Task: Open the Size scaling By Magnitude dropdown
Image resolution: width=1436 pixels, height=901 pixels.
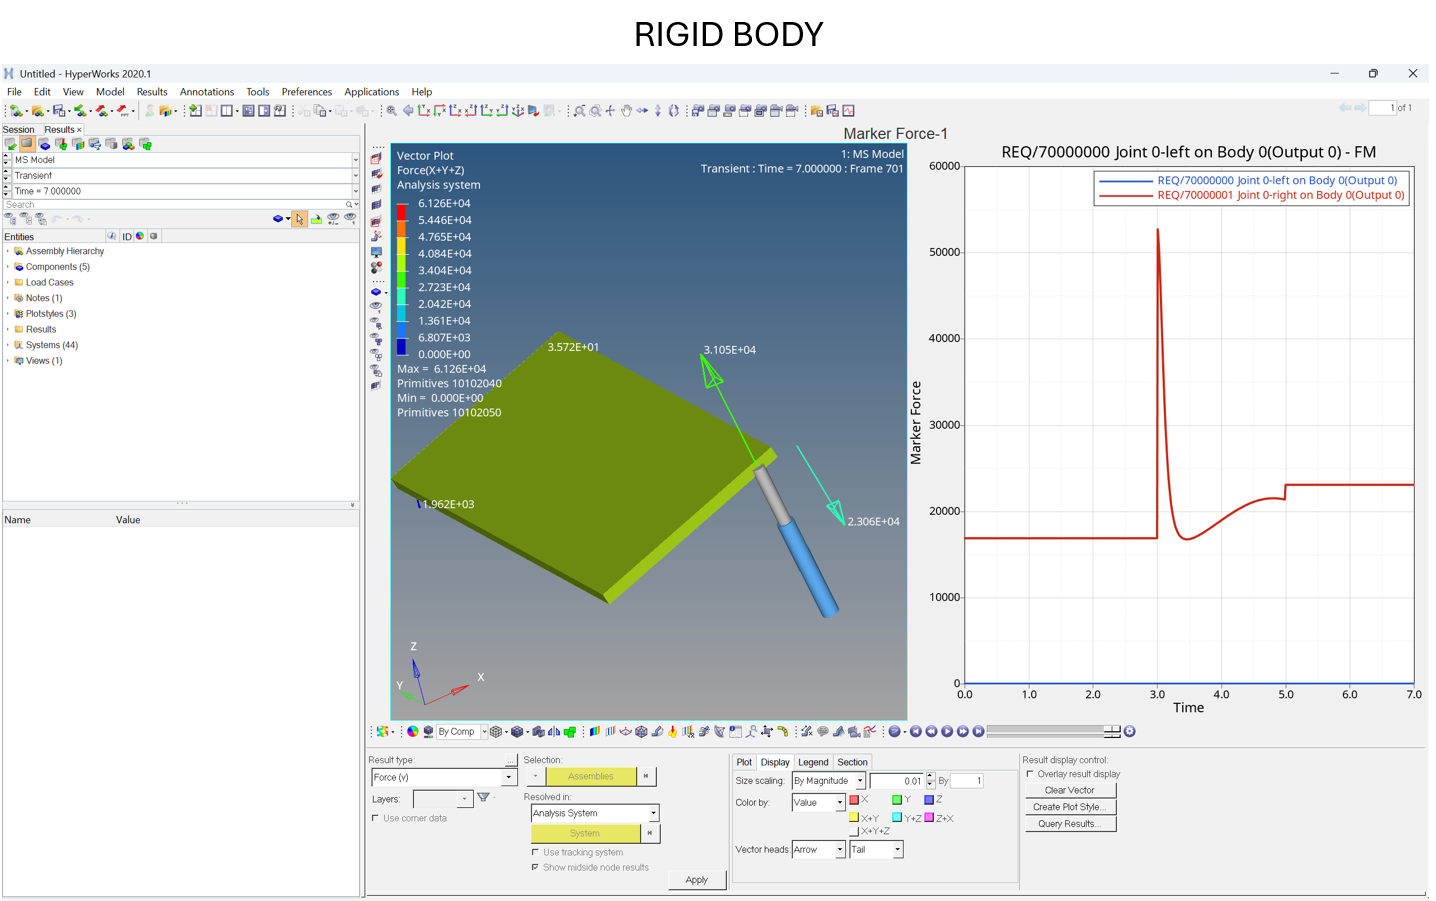Action: [859, 782]
